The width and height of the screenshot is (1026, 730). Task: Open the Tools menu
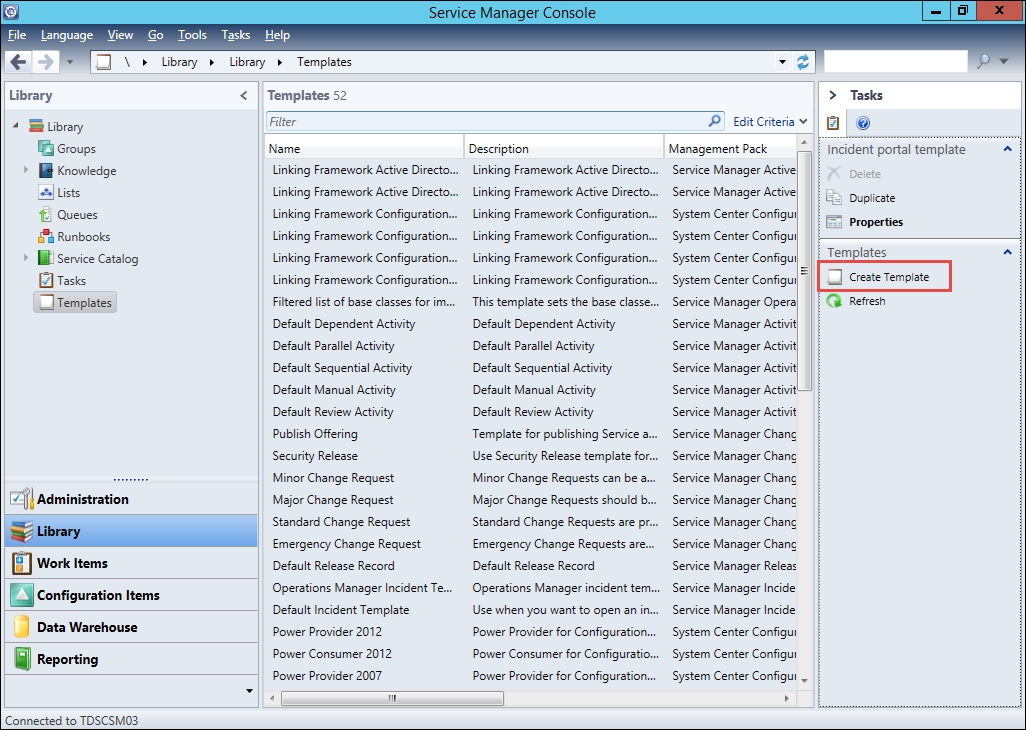[192, 35]
